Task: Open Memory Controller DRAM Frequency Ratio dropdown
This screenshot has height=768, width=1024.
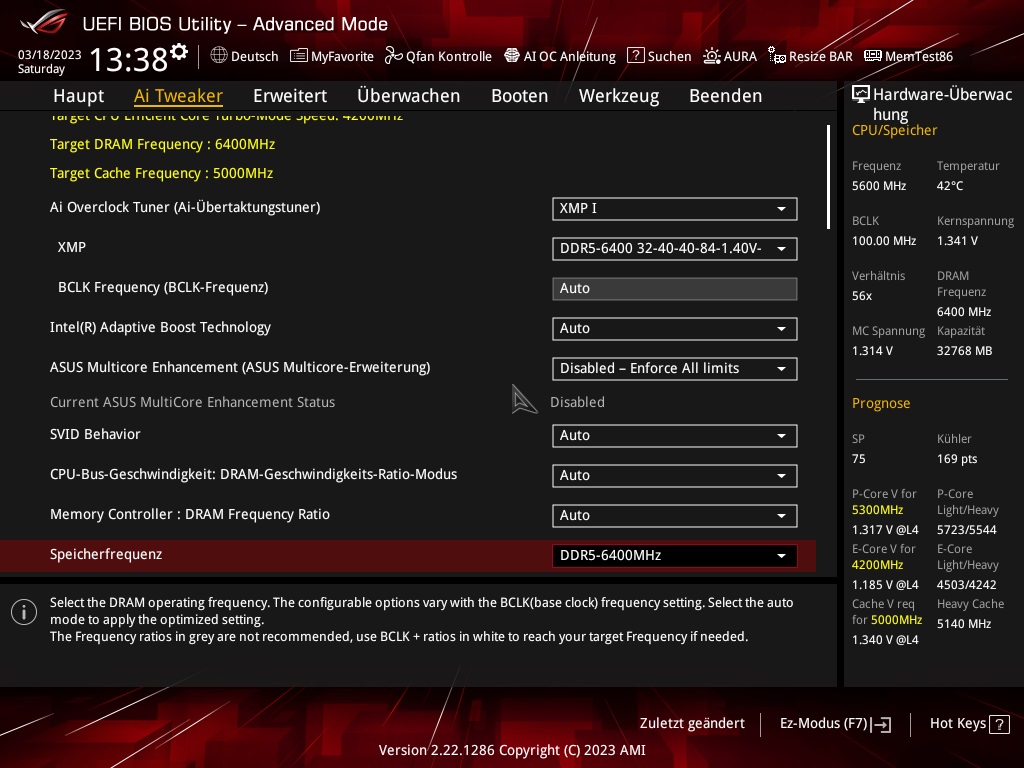Action: pos(675,515)
